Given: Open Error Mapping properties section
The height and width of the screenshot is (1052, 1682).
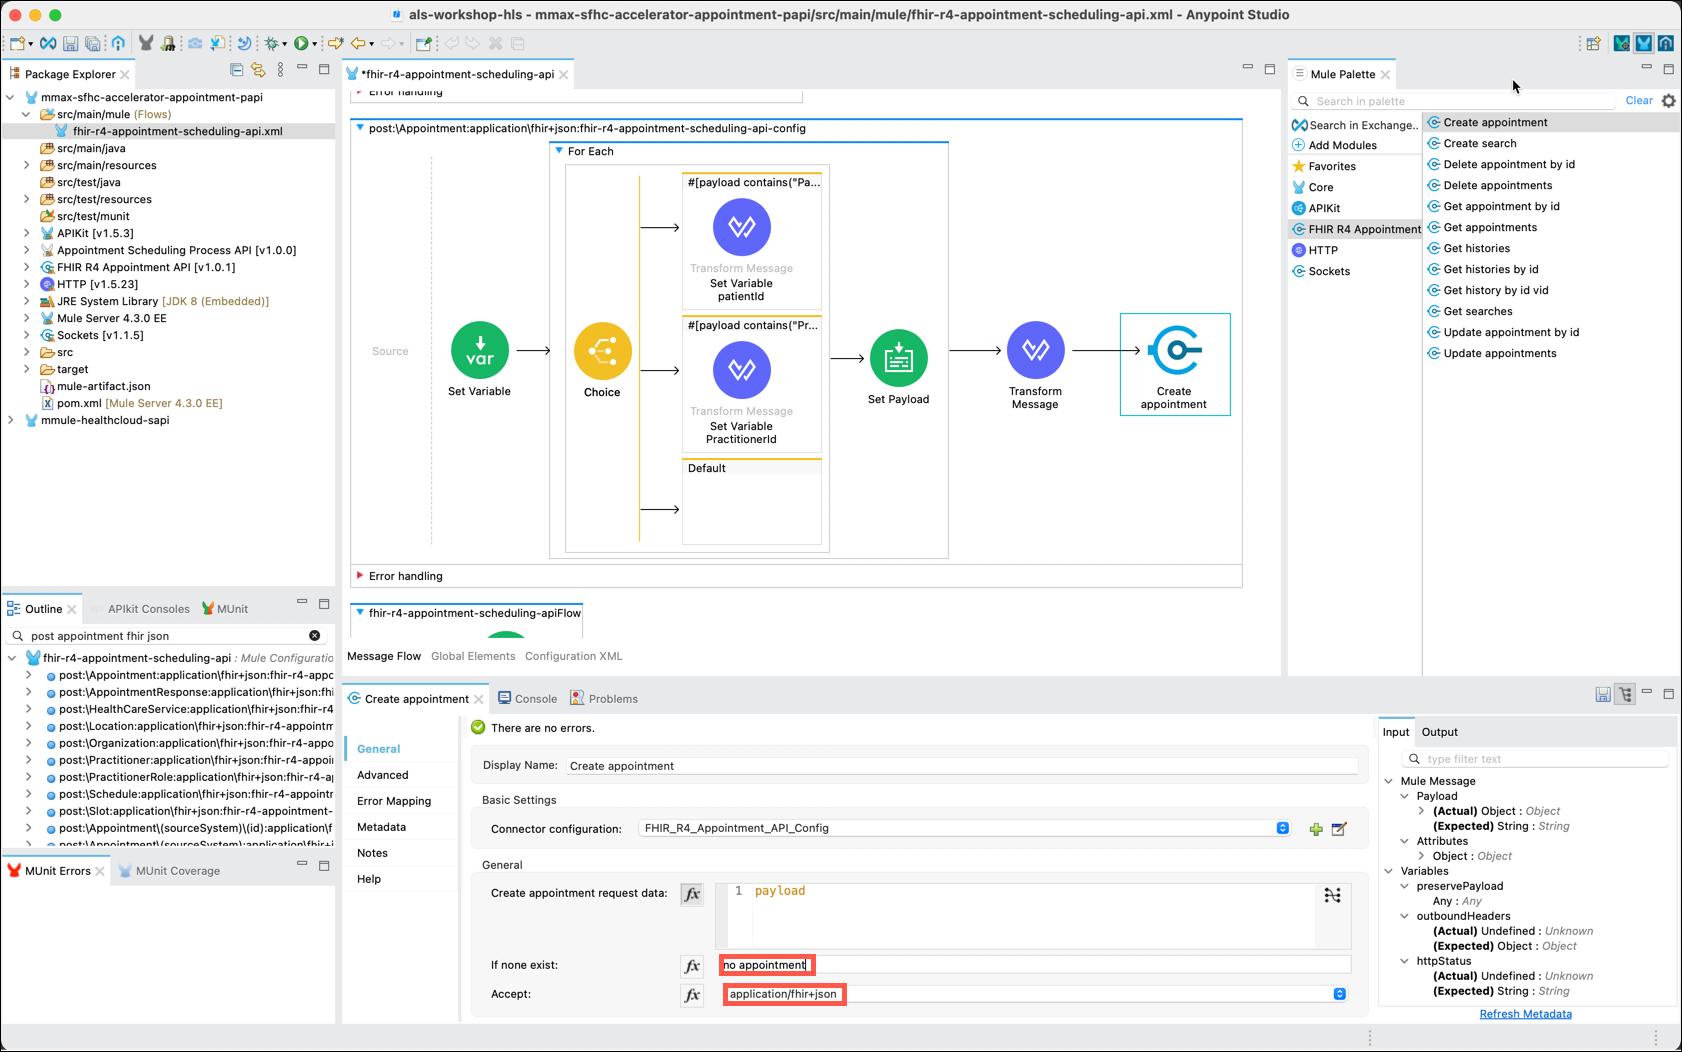Looking at the screenshot, I should coord(394,801).
